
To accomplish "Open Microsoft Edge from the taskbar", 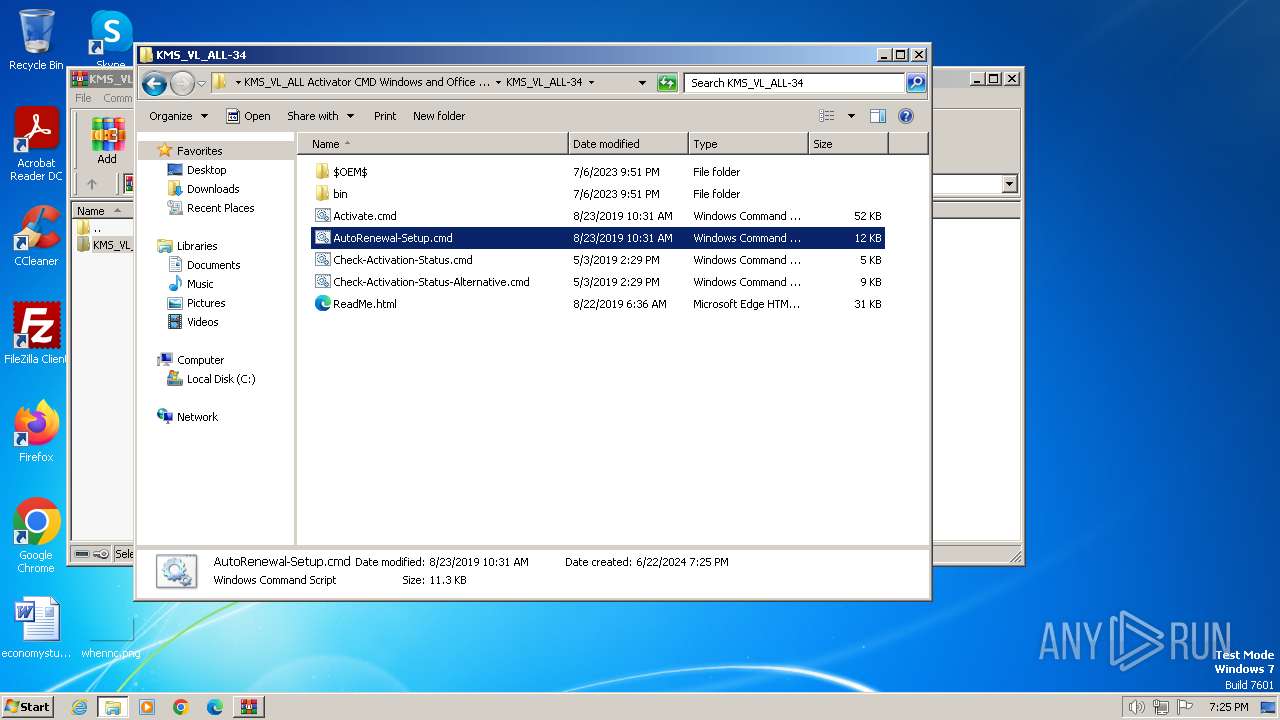I will coord(215,707).
